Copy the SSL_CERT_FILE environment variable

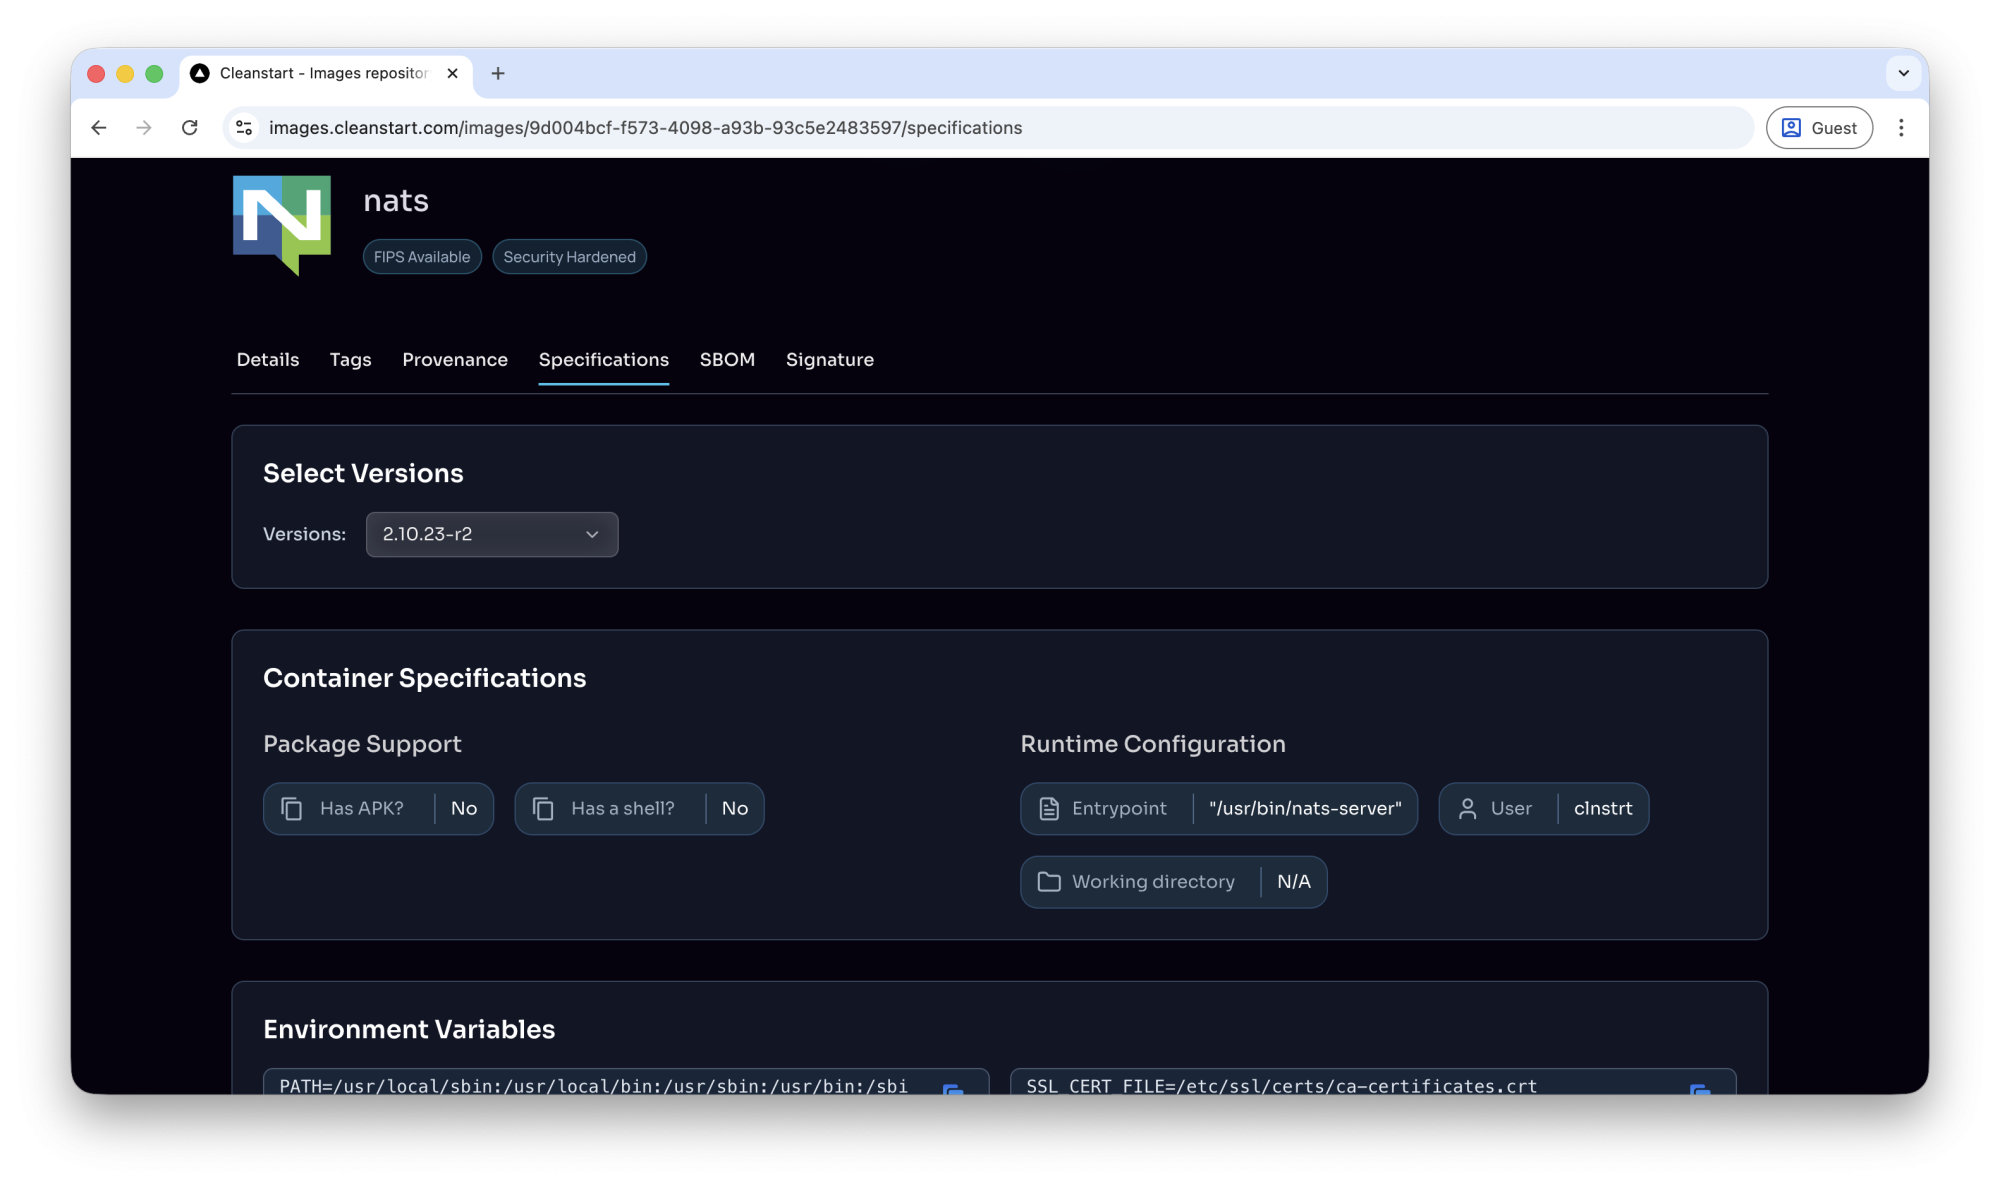(1700, 1090)
